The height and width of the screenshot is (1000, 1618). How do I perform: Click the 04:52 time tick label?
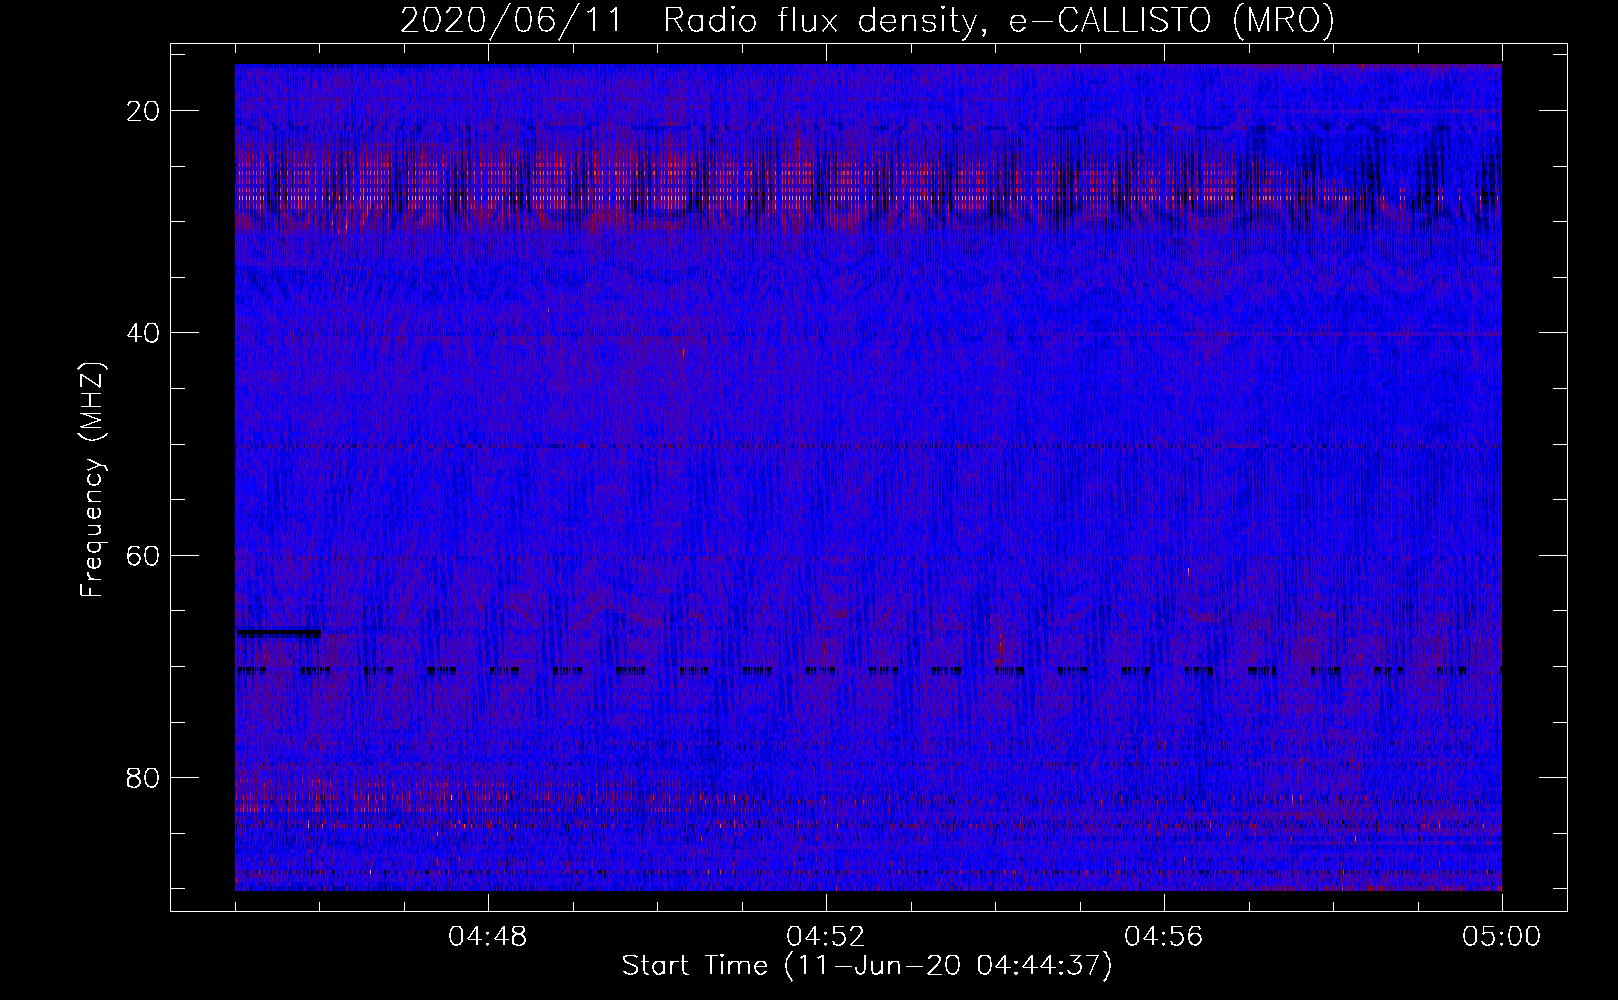[826, 937]
